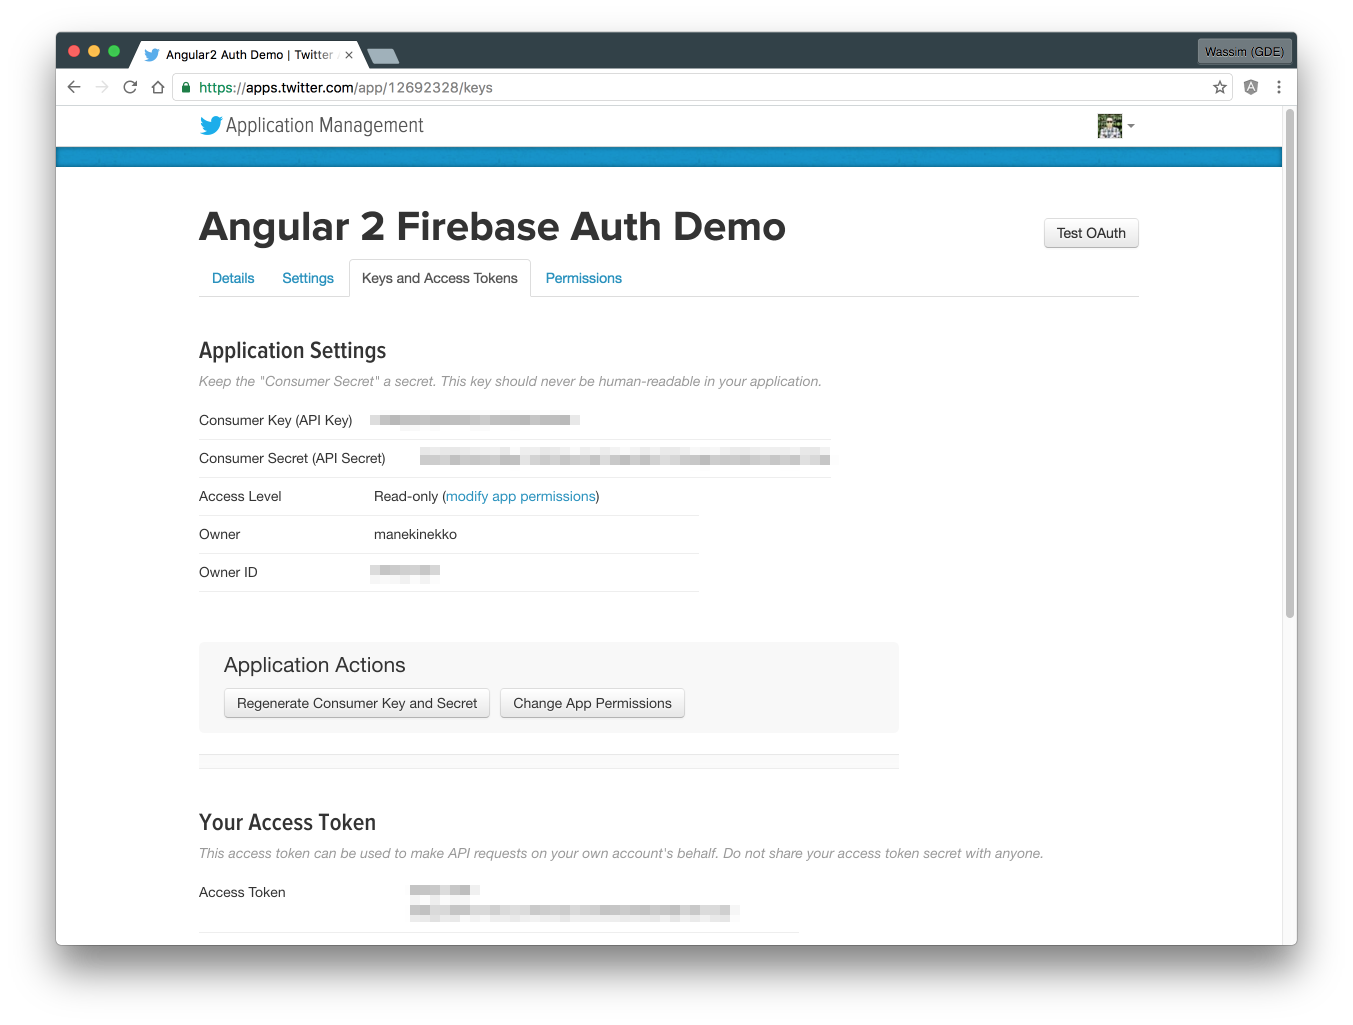Image resolution: width=1353 pixels, height=1025 pixels.
Task: Open the modify app permissions link
Action: [x=520, y=496]
